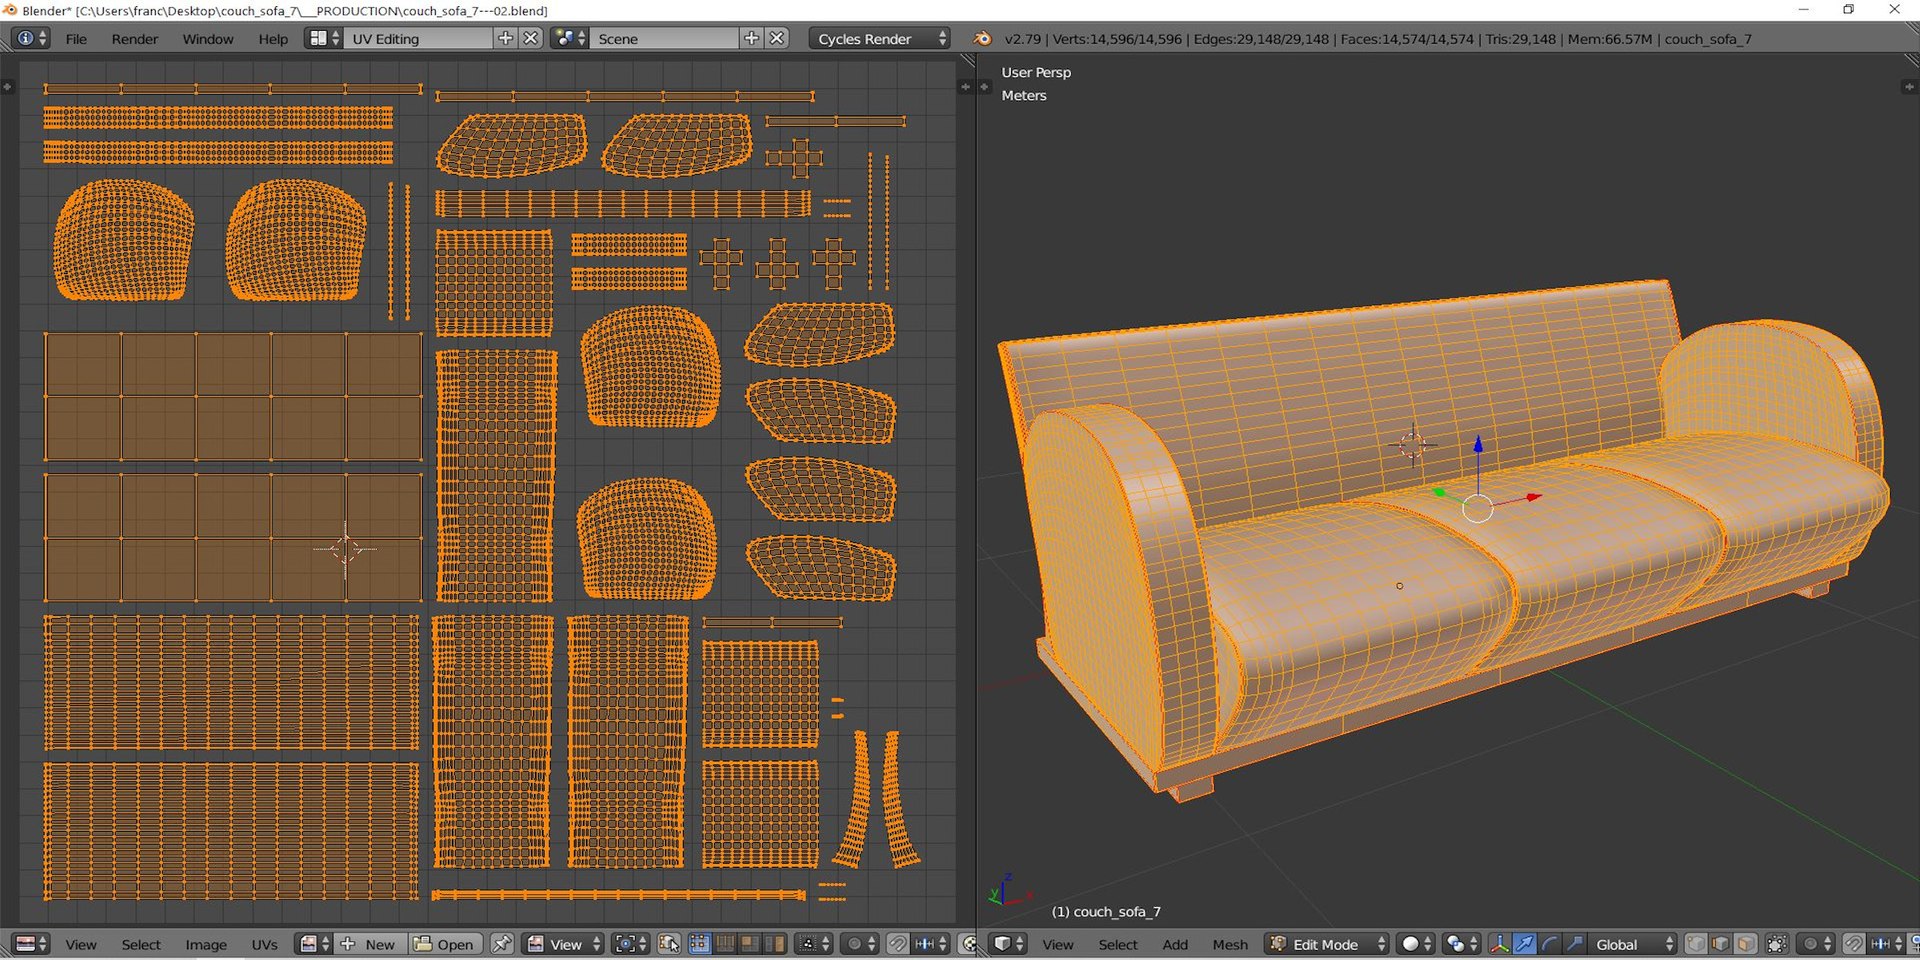
Task: Add a new screen layout with plus
Action: click(x=506, y=38)
